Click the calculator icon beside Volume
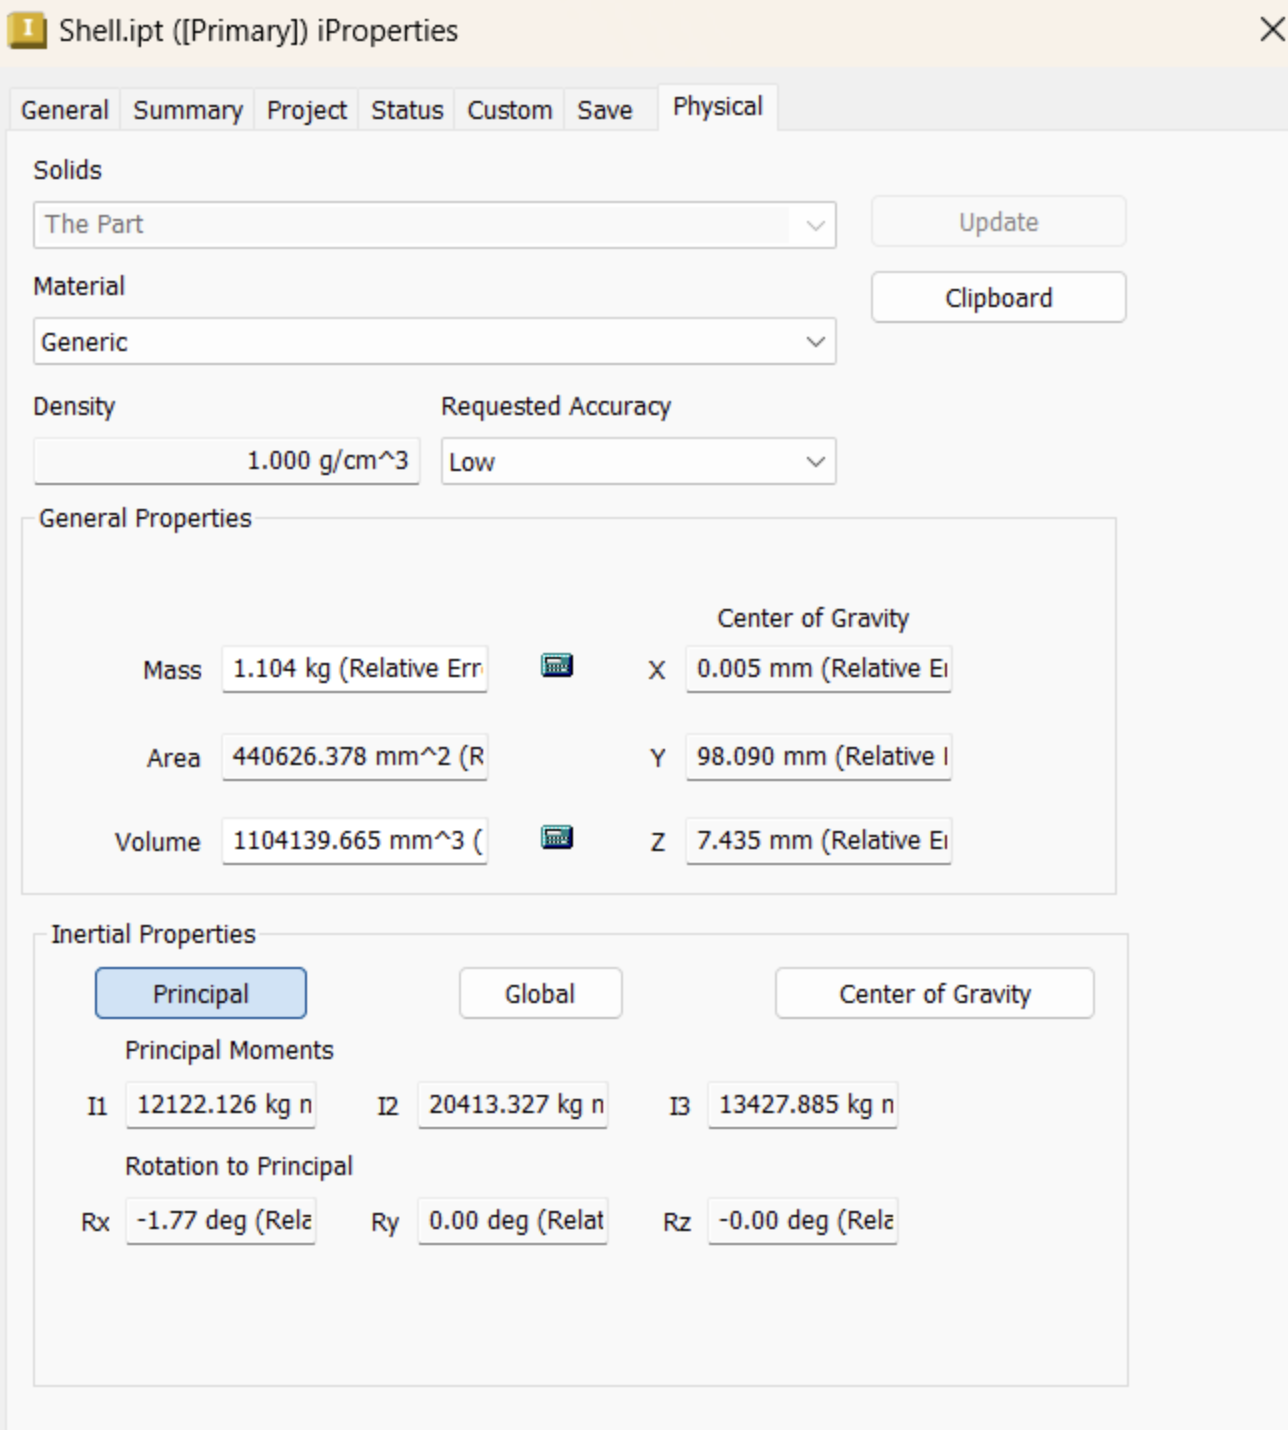This screenshot has height=1430, width=1288. click(x=557, y=838)
